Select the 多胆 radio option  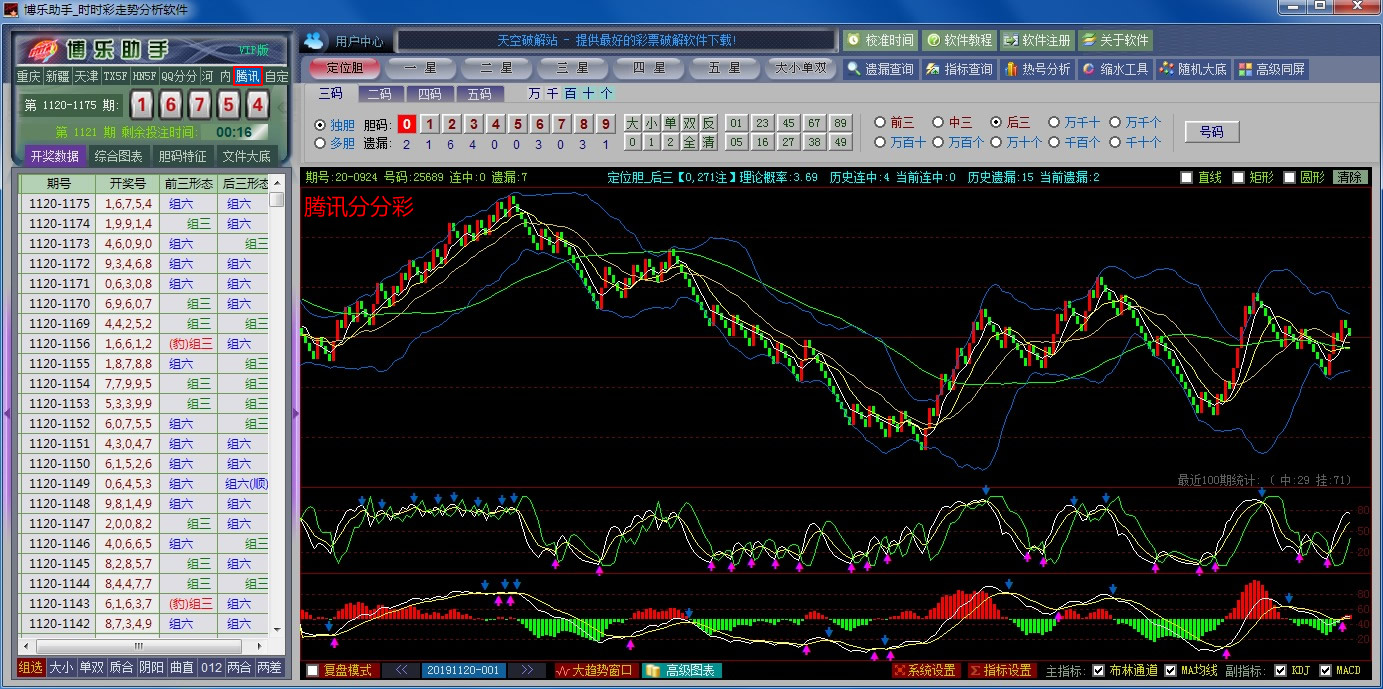tap(320, 144)
